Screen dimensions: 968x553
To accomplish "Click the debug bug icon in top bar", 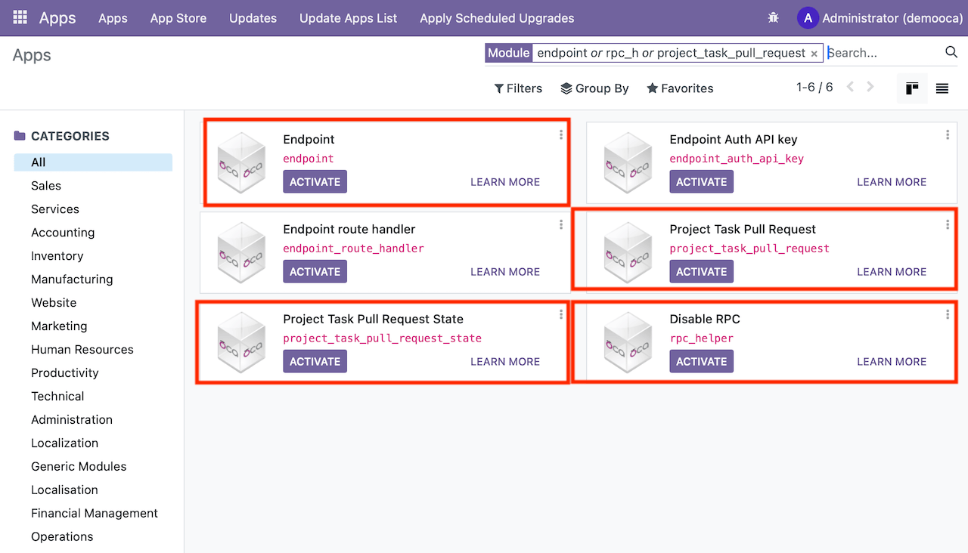I will [x=773, y=18].
